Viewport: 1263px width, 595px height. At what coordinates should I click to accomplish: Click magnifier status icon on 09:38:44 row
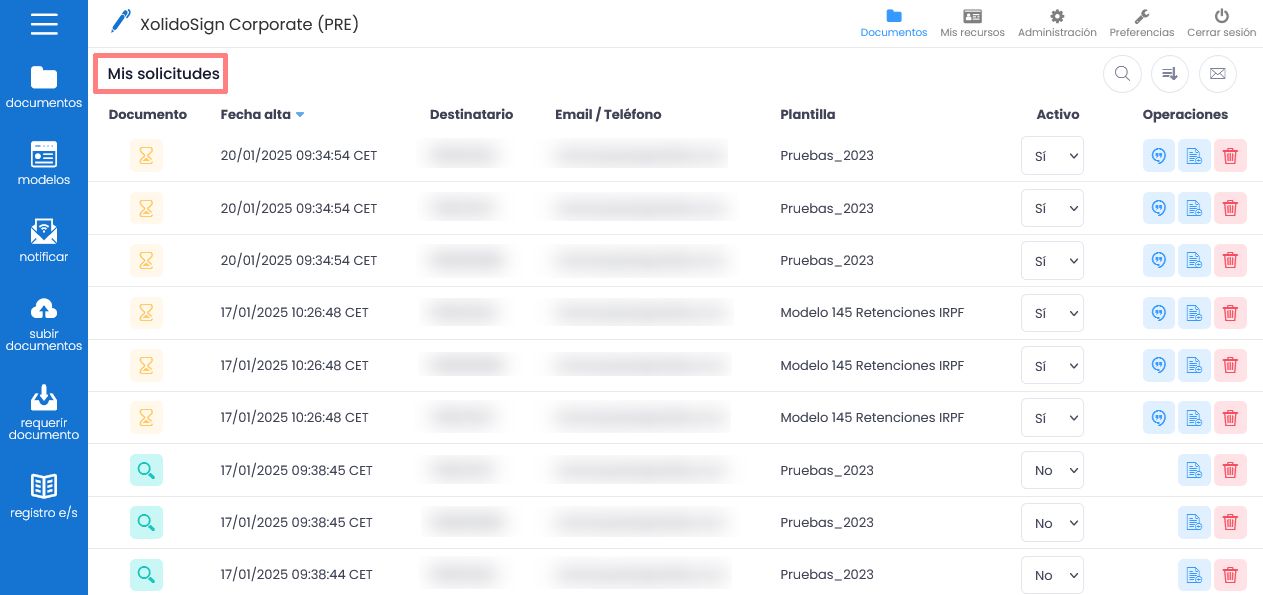click(146, 574)
